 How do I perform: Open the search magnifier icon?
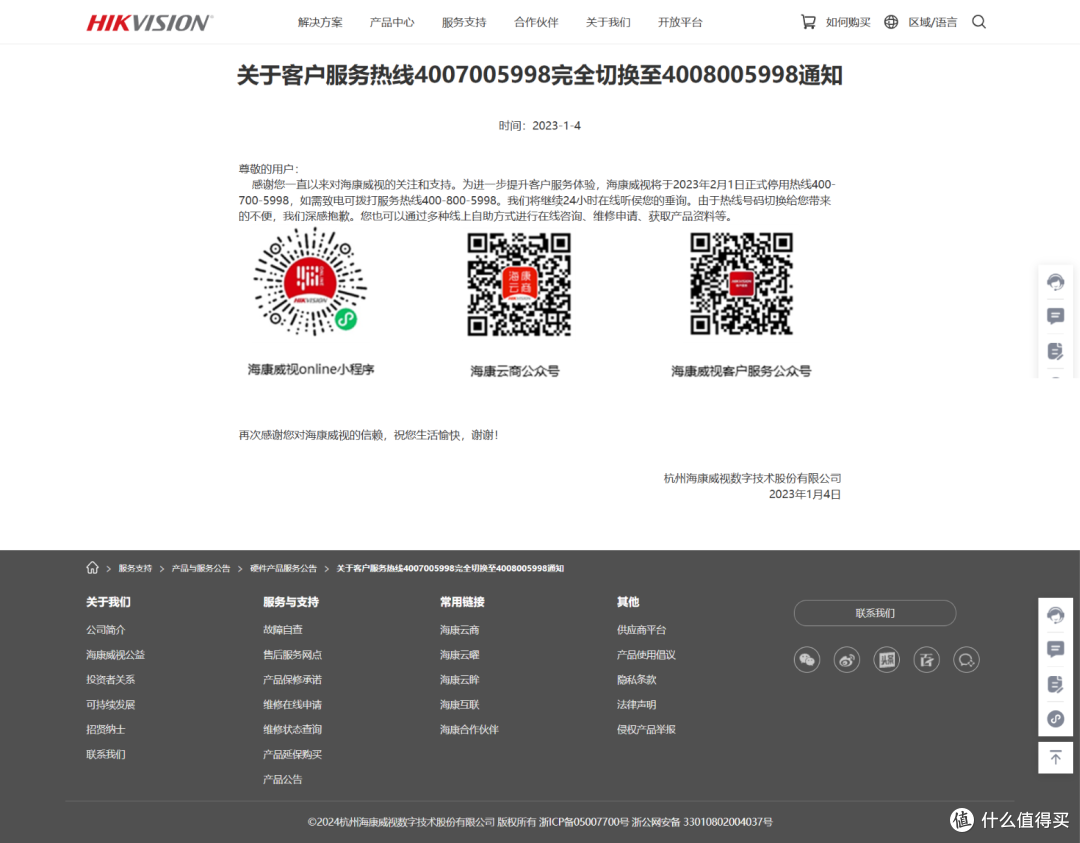[x=979, y=22]
